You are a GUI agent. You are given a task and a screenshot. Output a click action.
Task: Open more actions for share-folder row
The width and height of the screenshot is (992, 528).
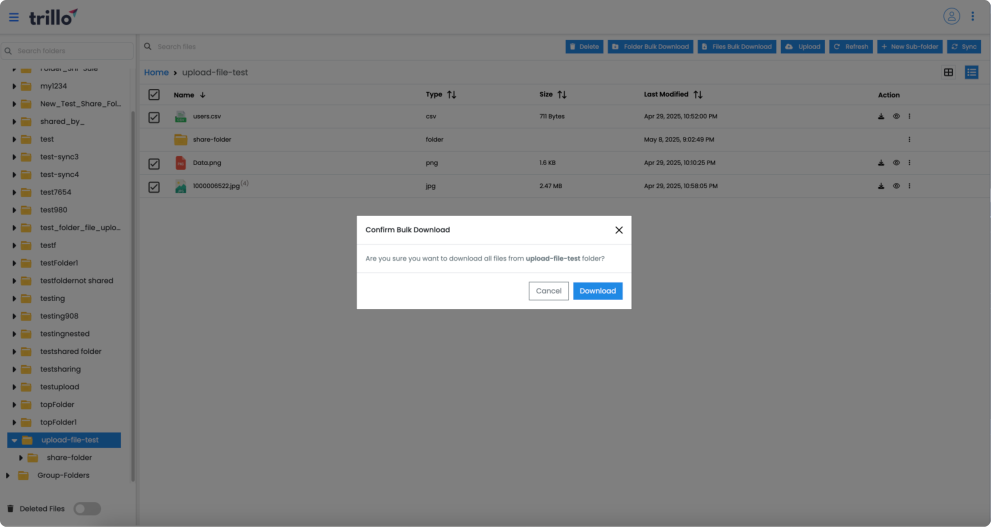909,140
